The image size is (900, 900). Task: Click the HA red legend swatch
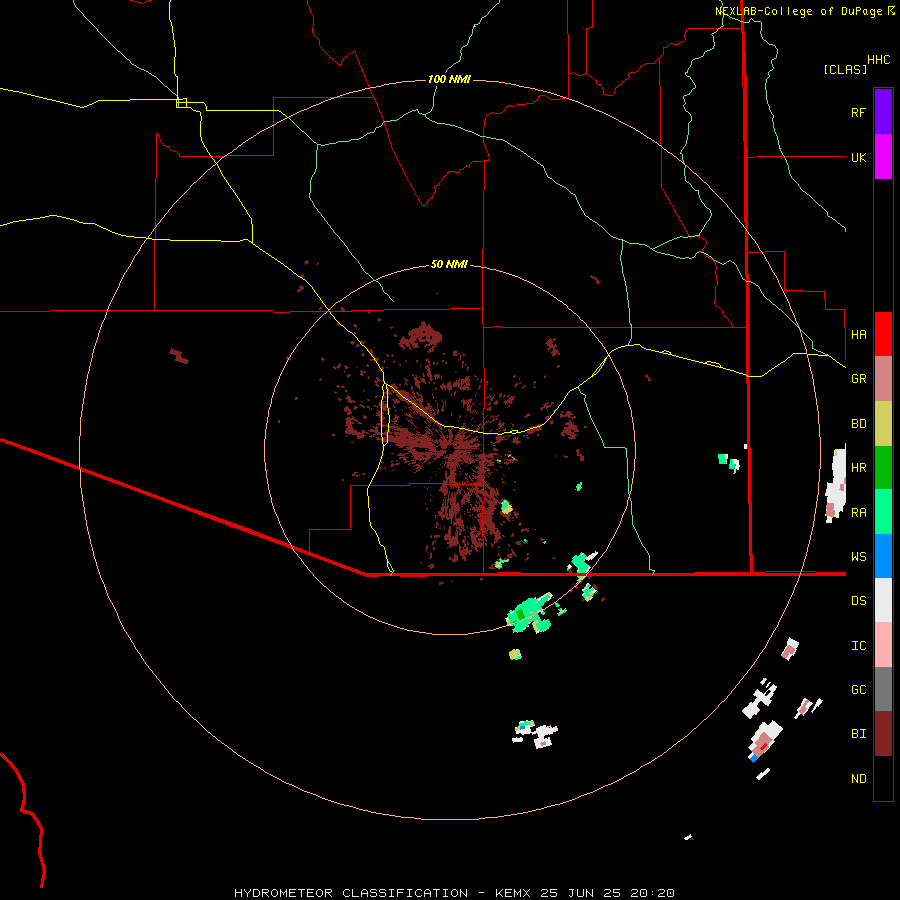click(883, 334)
